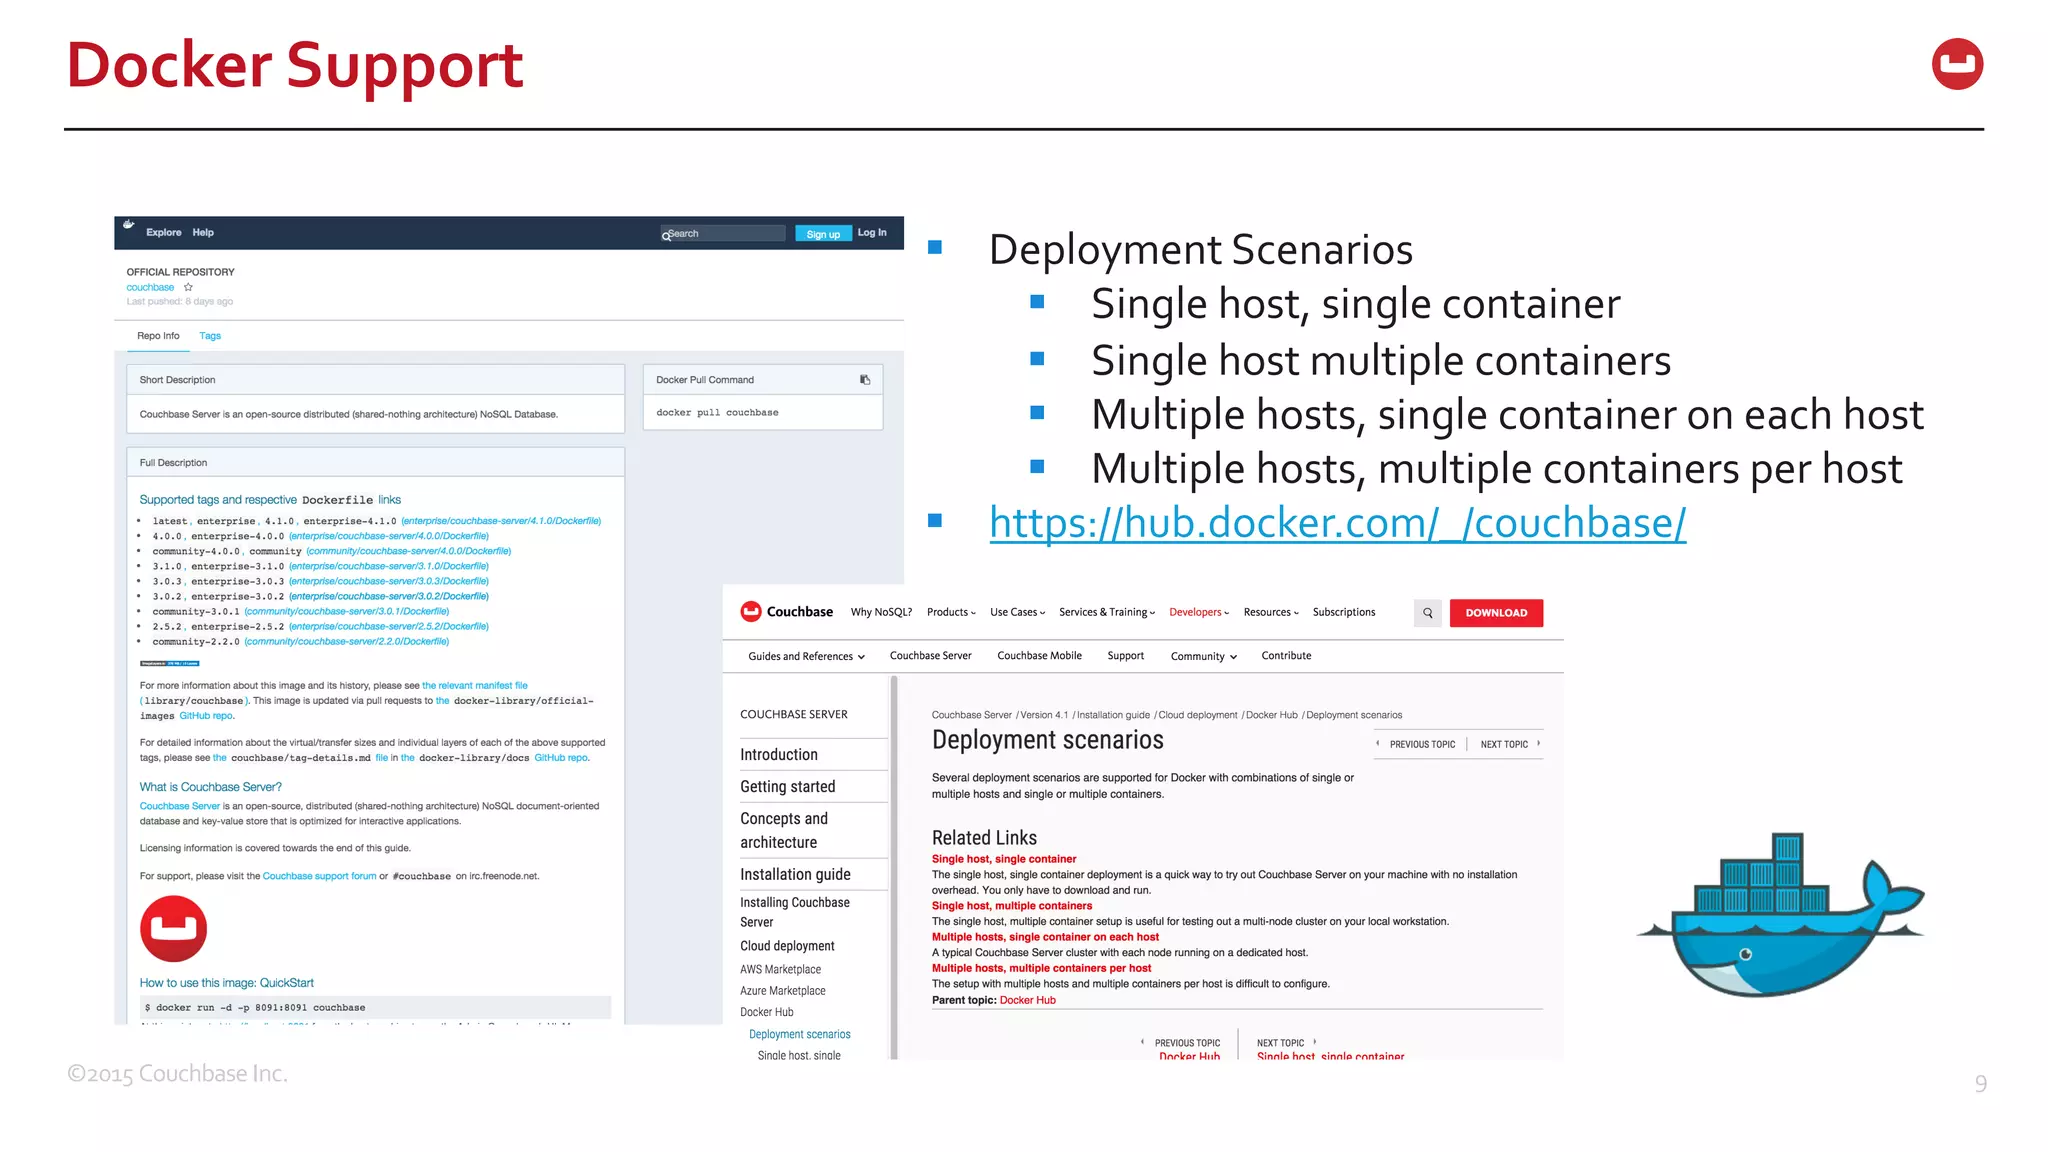The height and width of the screenshot is (1152, 2048).
Task: Expand the Guides and References dropdown
Action: pos(806,657)
